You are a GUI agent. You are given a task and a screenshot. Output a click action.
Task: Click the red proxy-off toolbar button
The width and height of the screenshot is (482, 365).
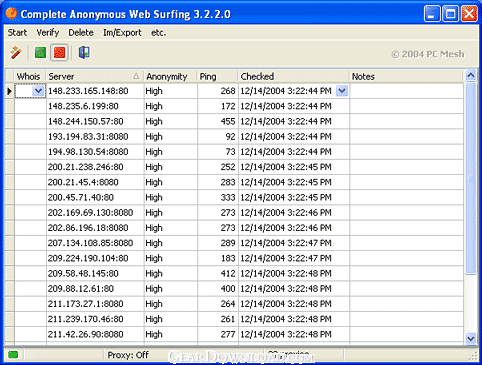click(60, 53)
